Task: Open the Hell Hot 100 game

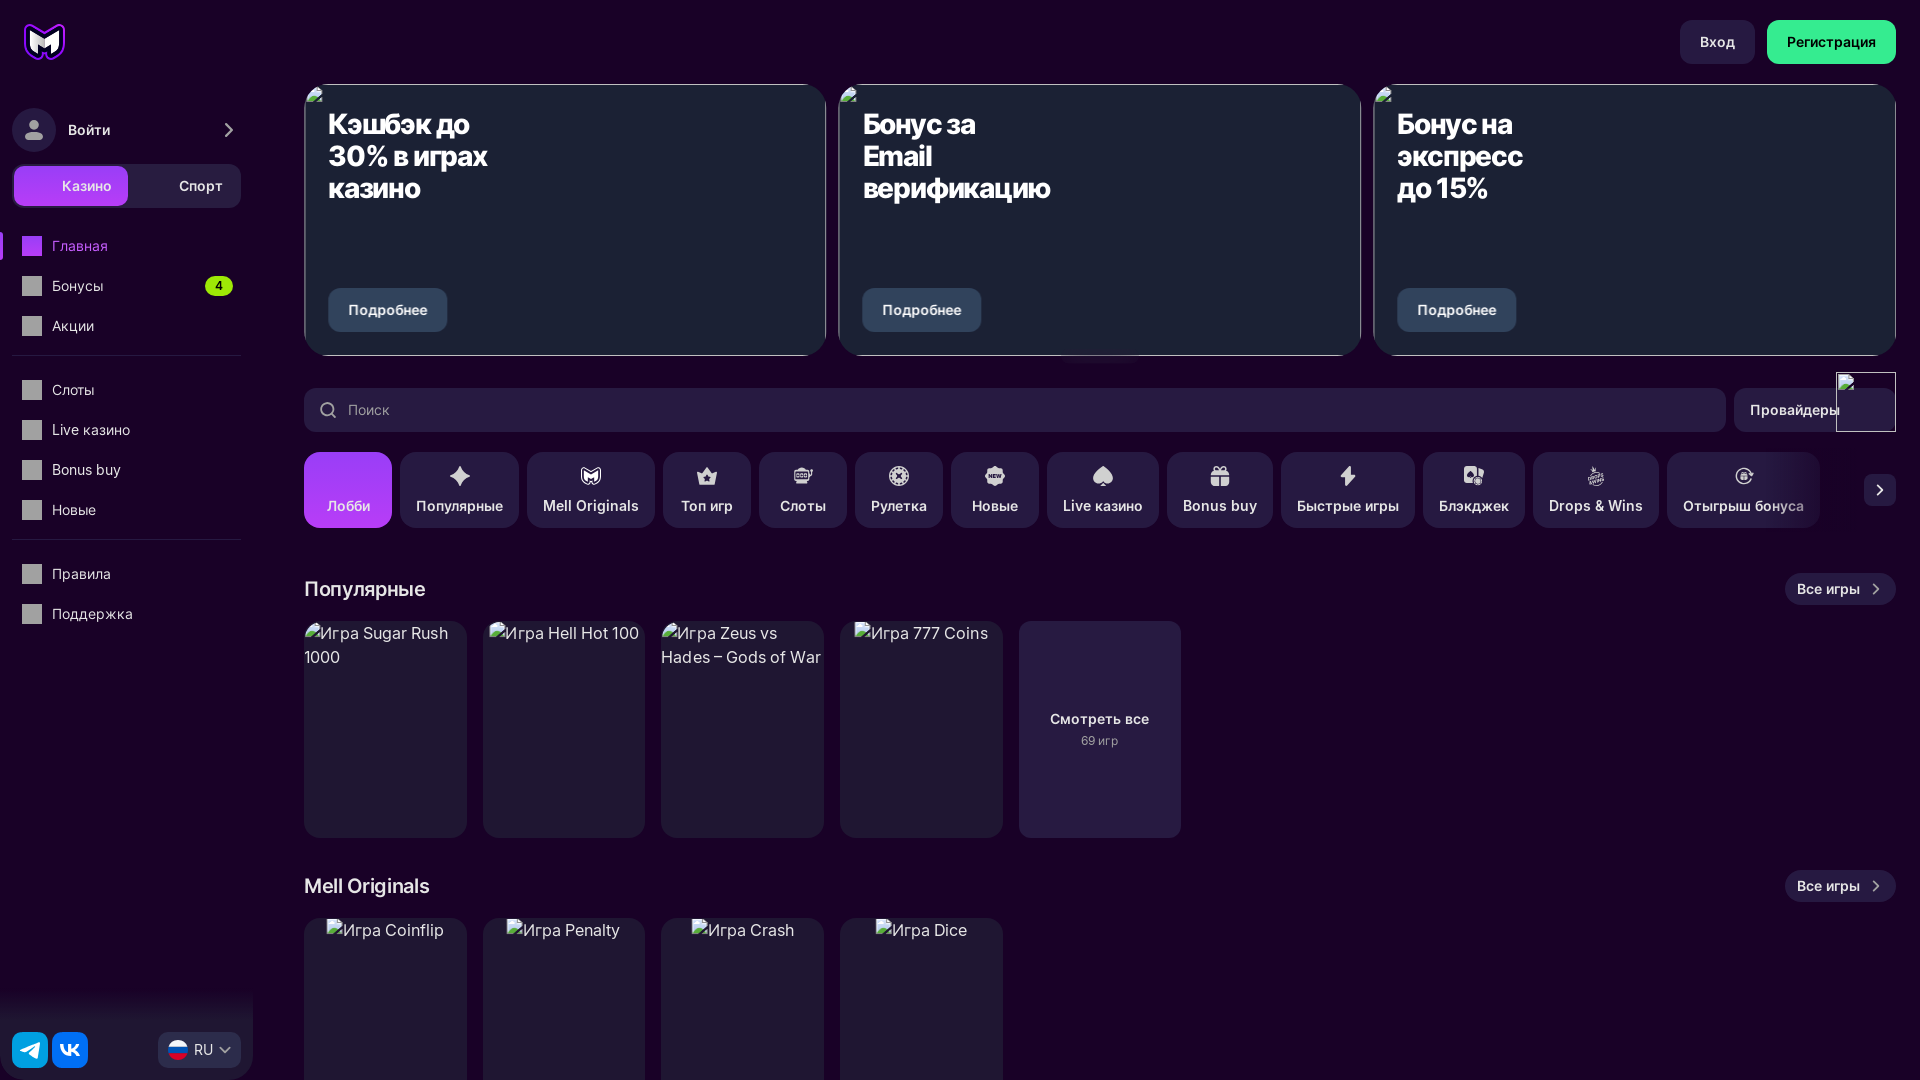Action: click(x=564, y=729)
